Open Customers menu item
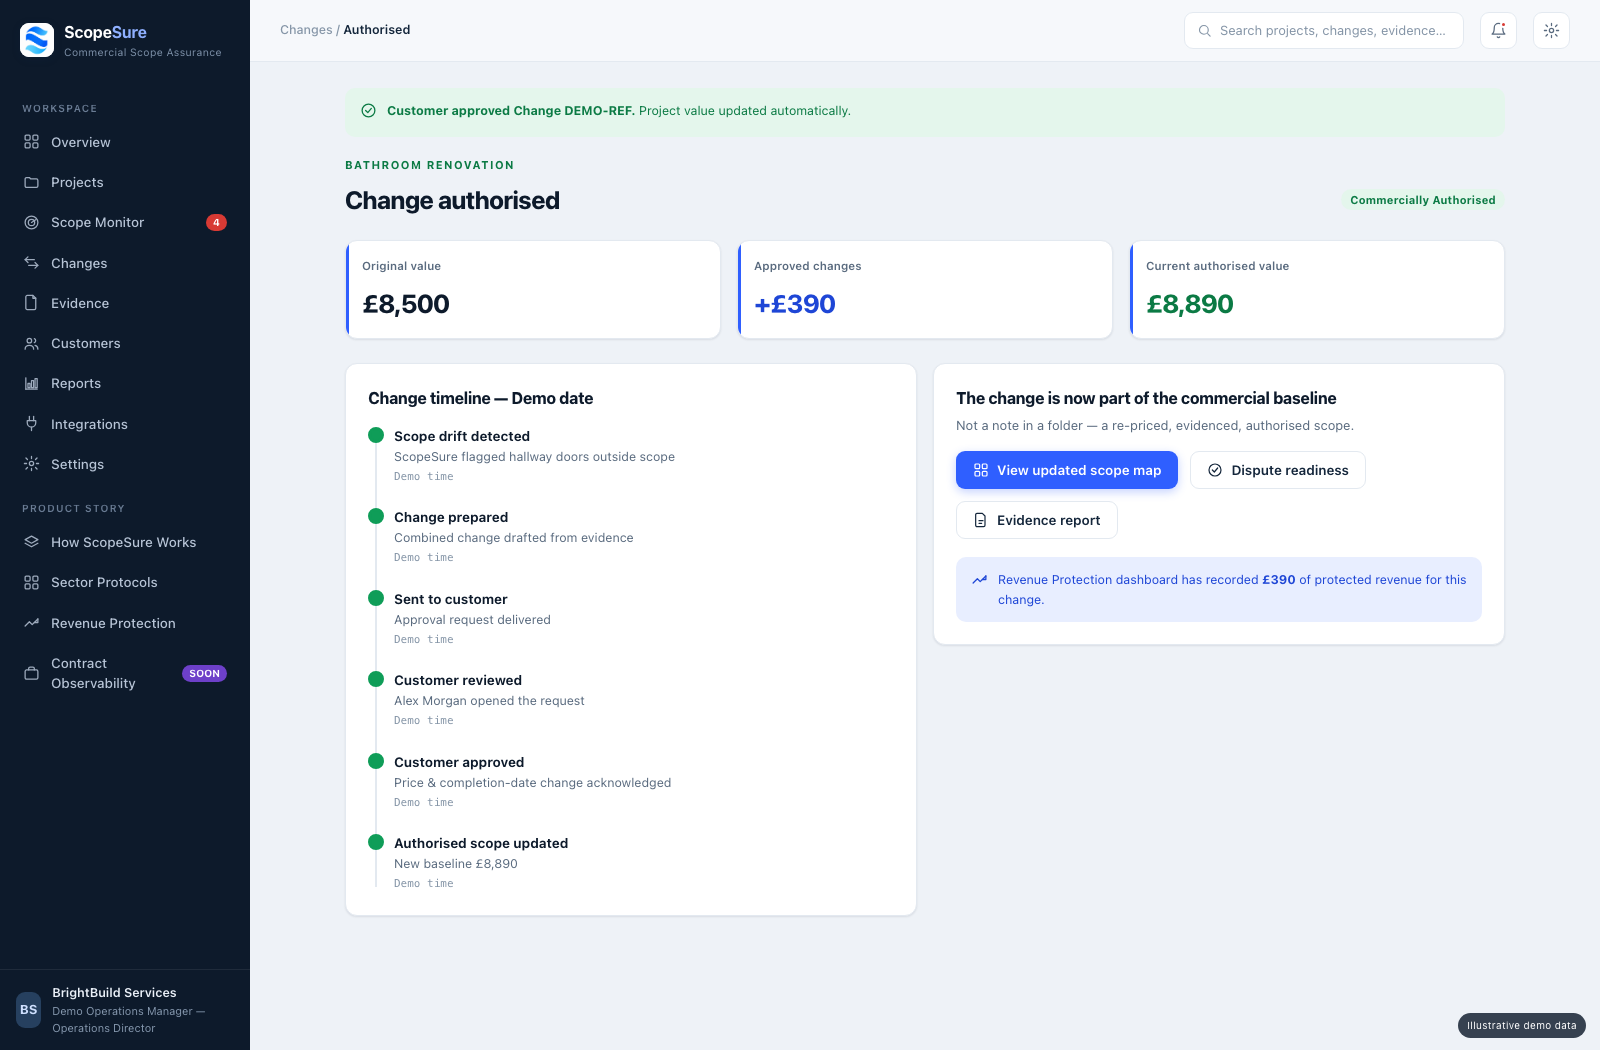Image resolution: width=1600 pixels, height=1050 pixels. [125, 343]
